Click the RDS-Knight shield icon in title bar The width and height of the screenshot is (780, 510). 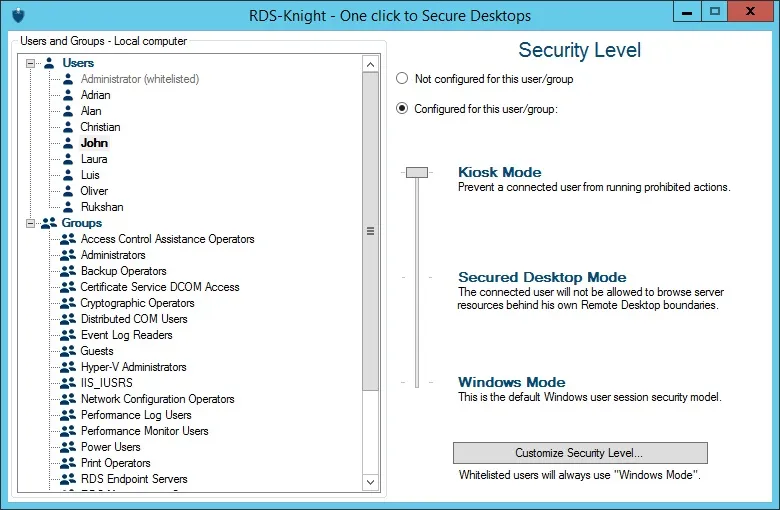[x=18, y=15]
